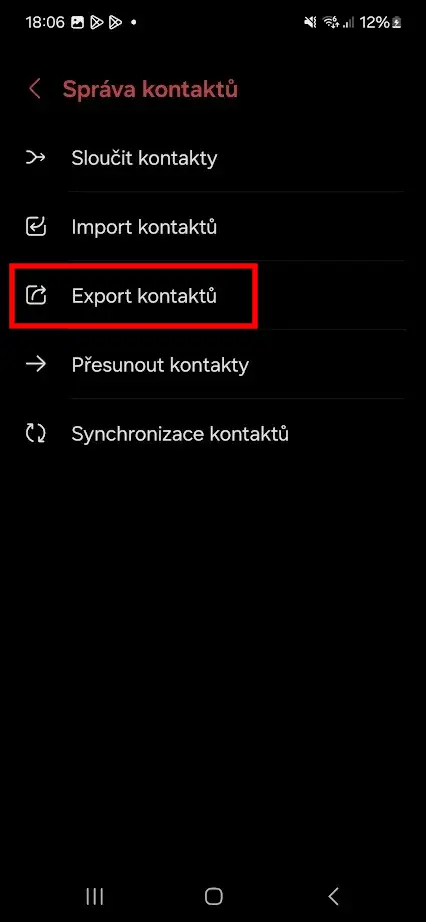Tap the sync arrows icon
The image size is (426, 922).
click(36, 433)
